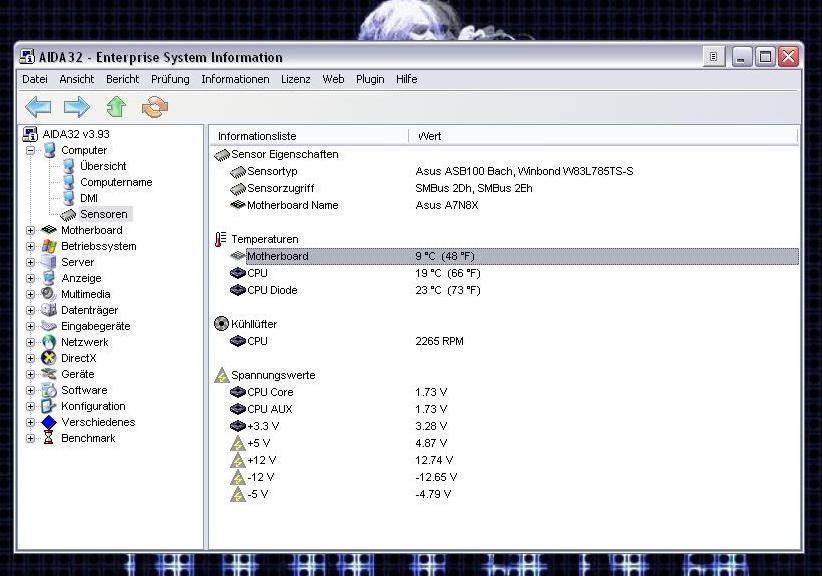Viewport: 822px width, 576px height.
Task: Select the AIDA32 v3.93 root node
Action: [76, 134]
